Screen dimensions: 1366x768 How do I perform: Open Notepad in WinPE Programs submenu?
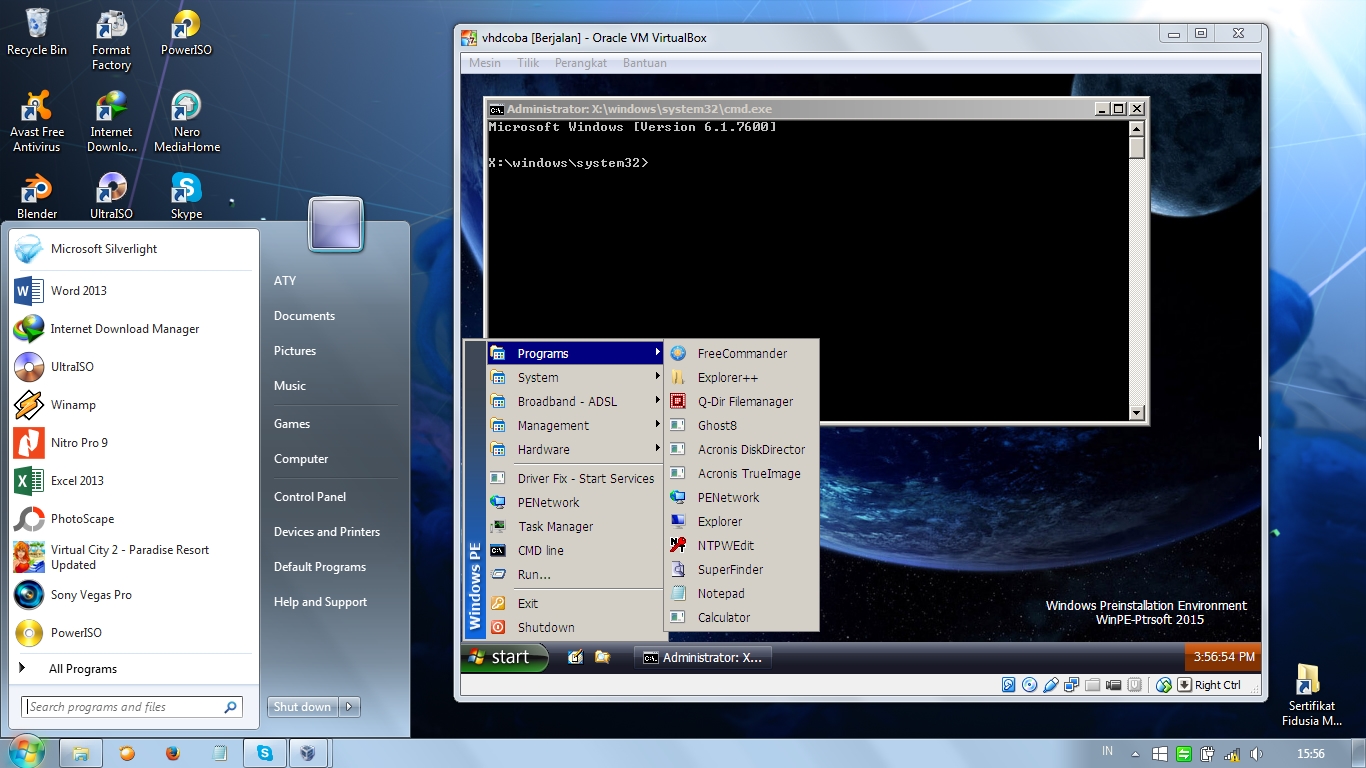click(x=741, y=593)
